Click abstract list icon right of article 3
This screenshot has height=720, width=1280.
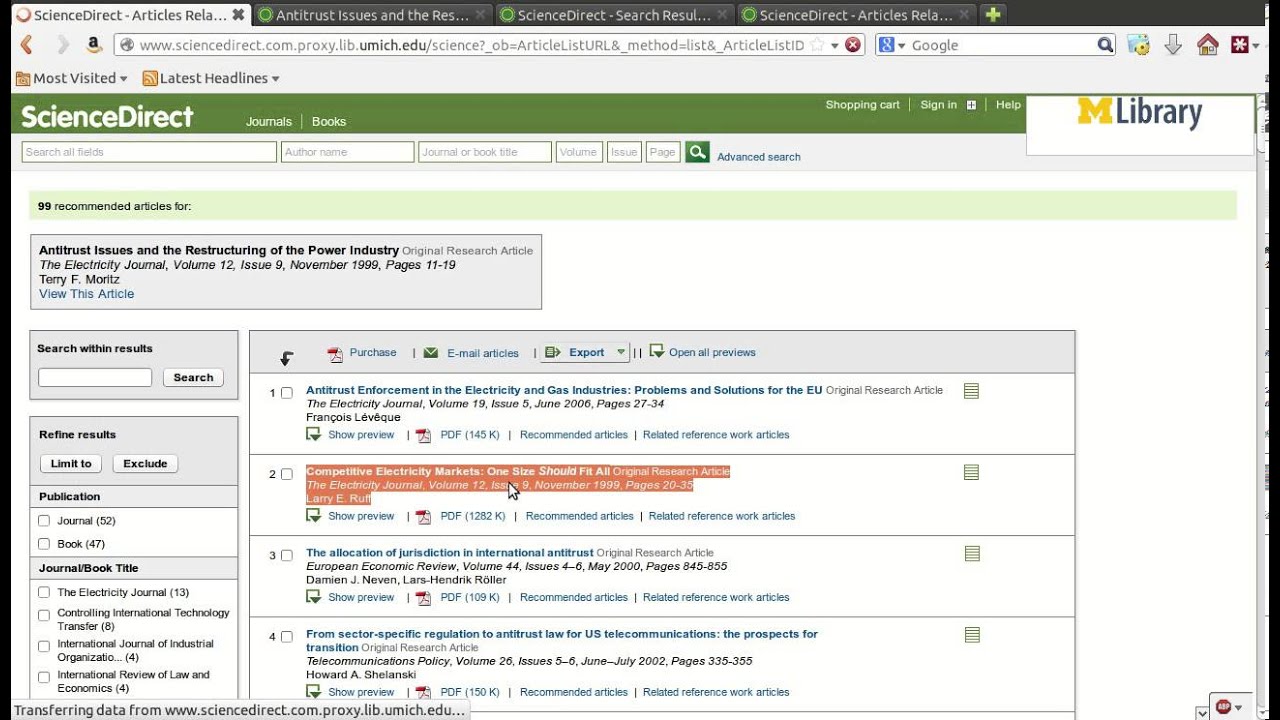971,553
